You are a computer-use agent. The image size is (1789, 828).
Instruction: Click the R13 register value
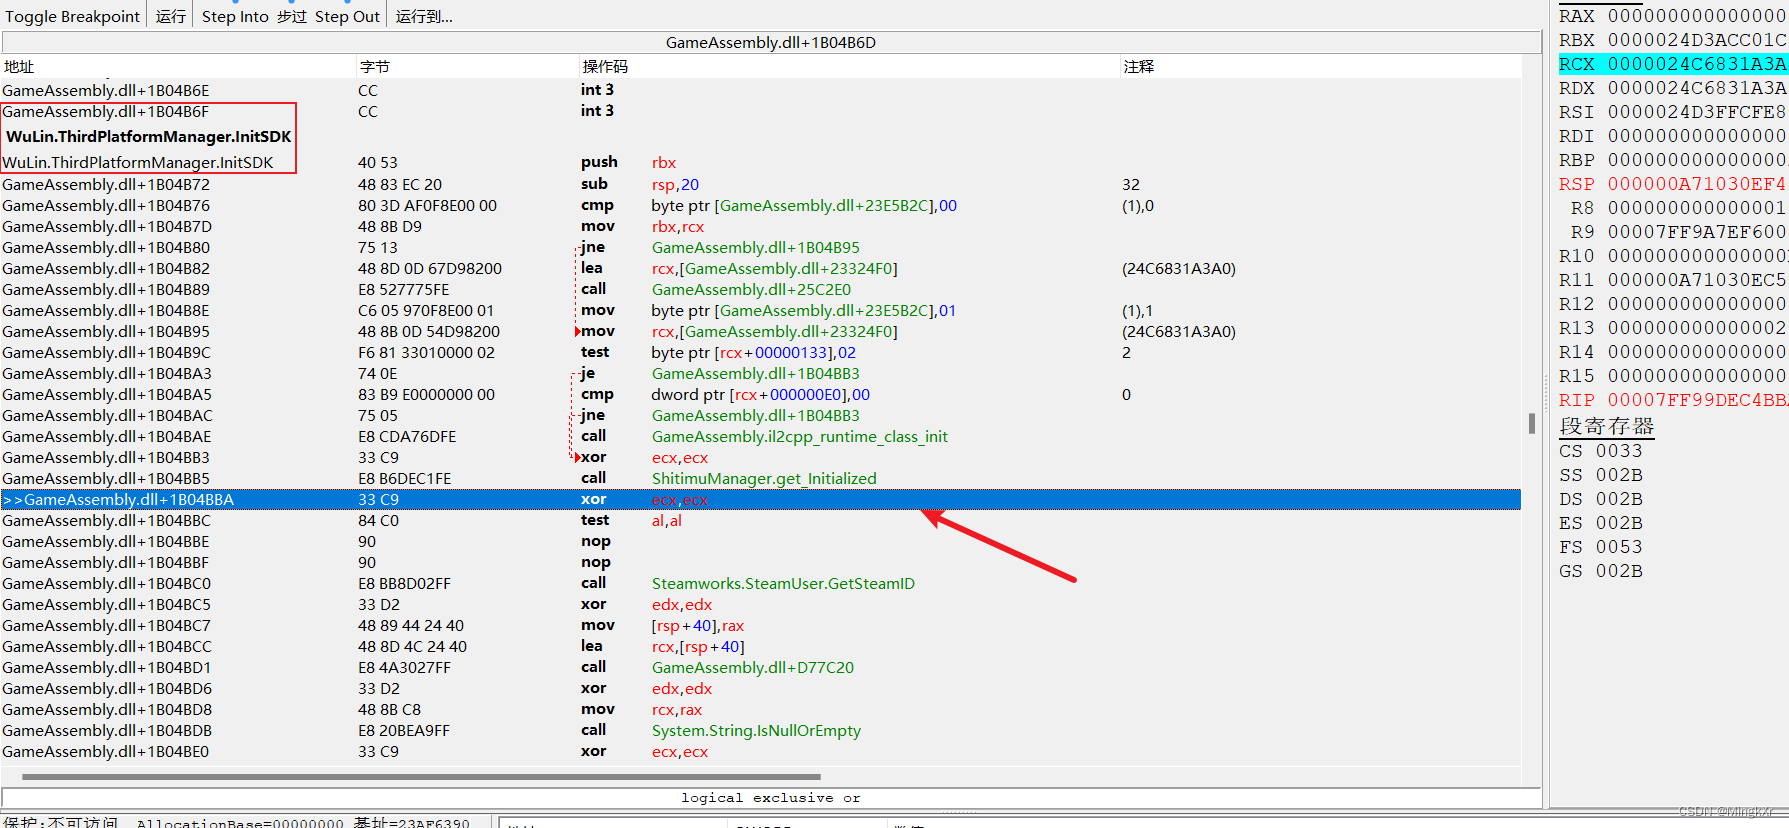click(x=1697, y=328)
